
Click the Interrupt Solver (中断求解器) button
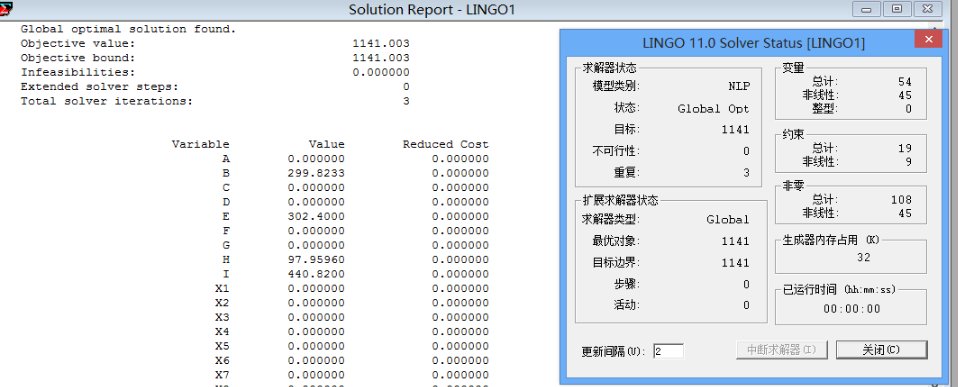pos(781,350)
